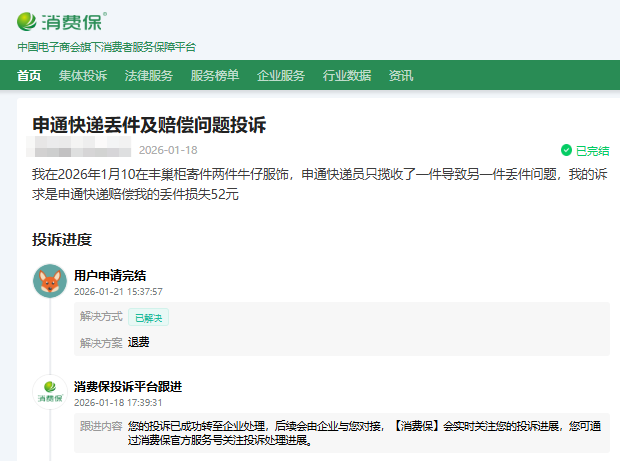
Task: Click the green 已完结 checkmark icon
Action: (x=566, y=151)
